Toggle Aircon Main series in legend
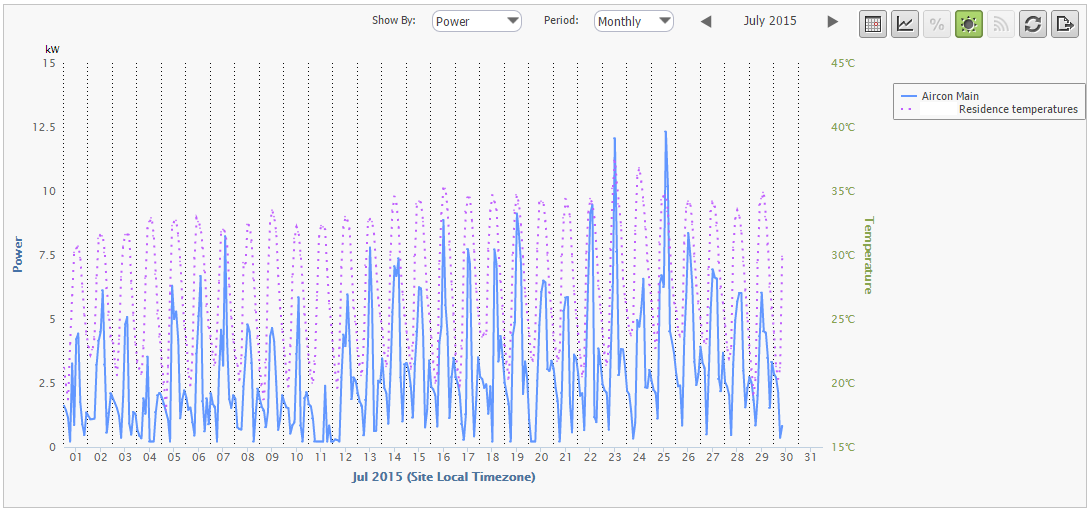The image size is (1090, 512). tap(950, 96)
